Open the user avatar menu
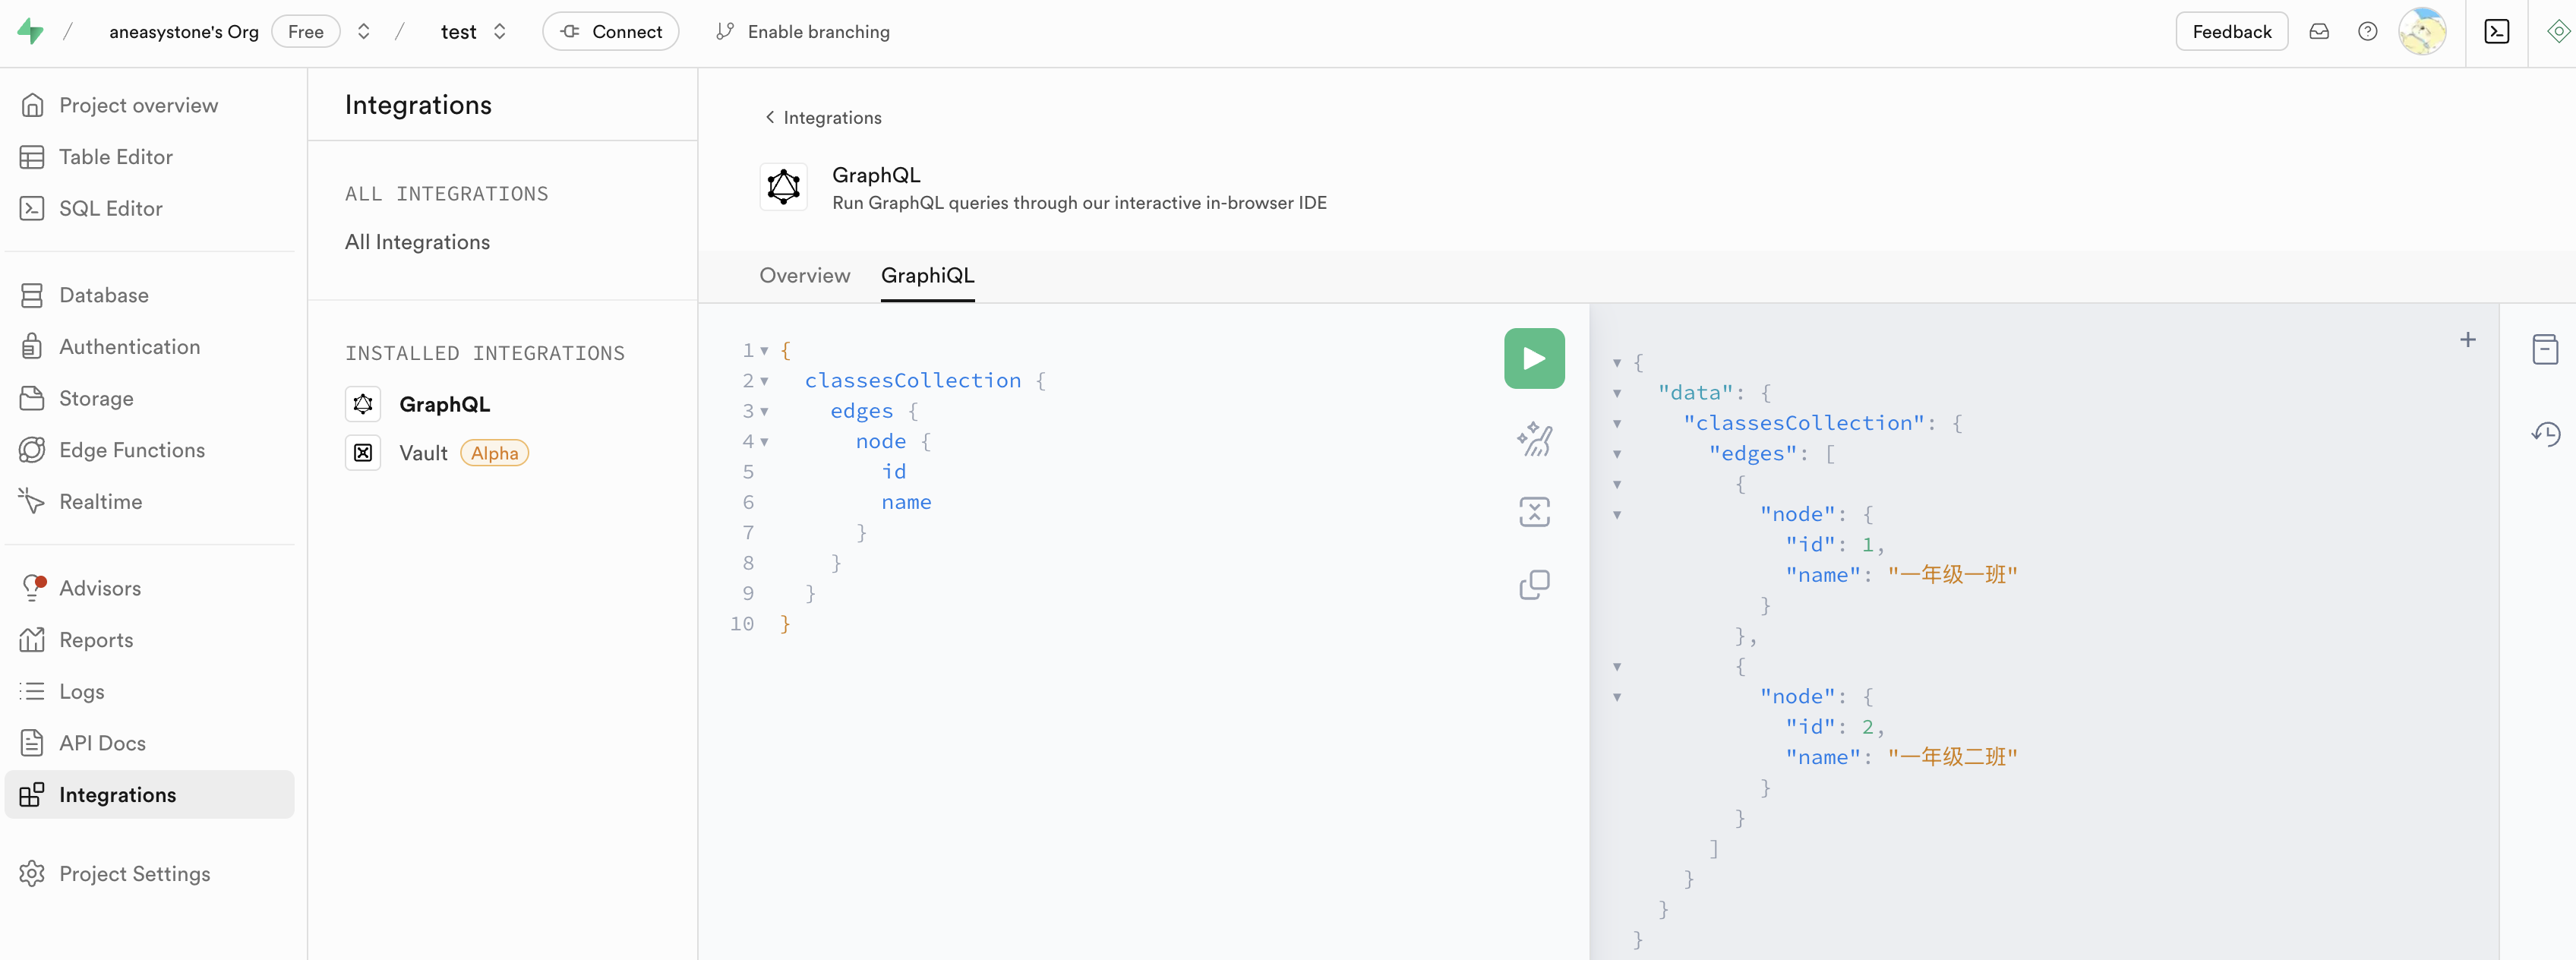The image size is (2576, 960). click(x=2422, y=31)
